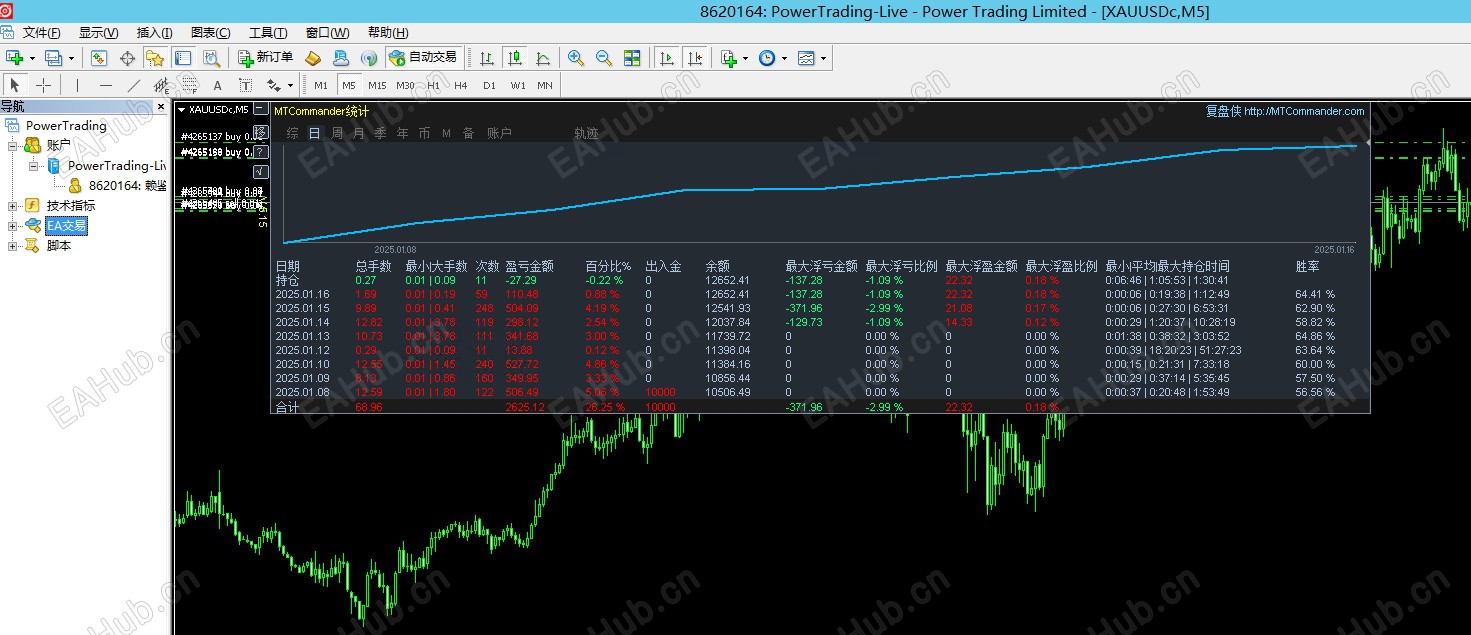Collapse the 账户 tree node
Screen dimensions: 1471x635
point(13,145)
